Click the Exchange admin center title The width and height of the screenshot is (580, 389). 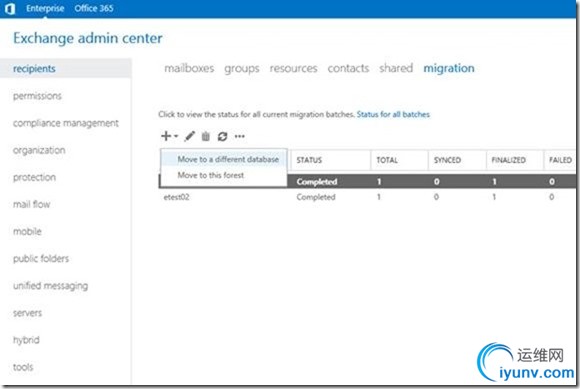point(88,38)
